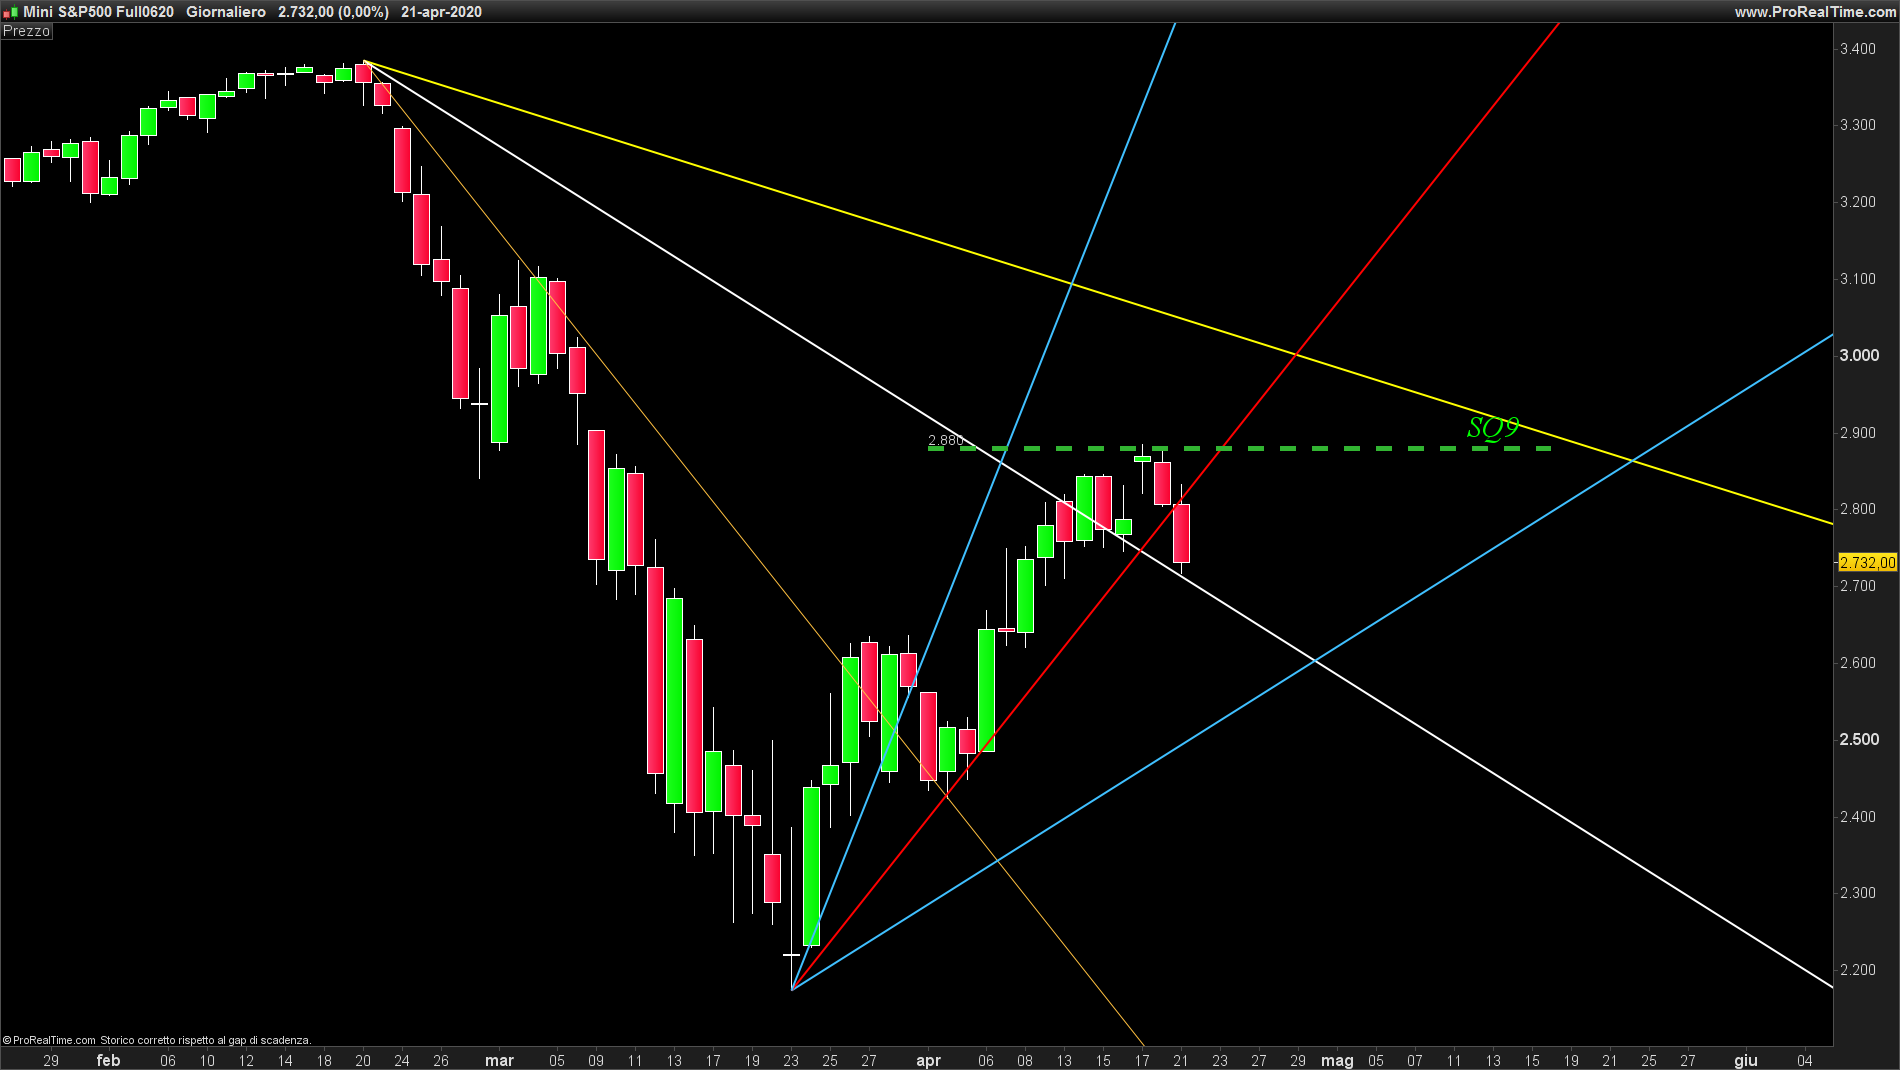Click the mag month label on time axis
The width and height of the screenshot is (1900, 1070).
point(1337,1060)
